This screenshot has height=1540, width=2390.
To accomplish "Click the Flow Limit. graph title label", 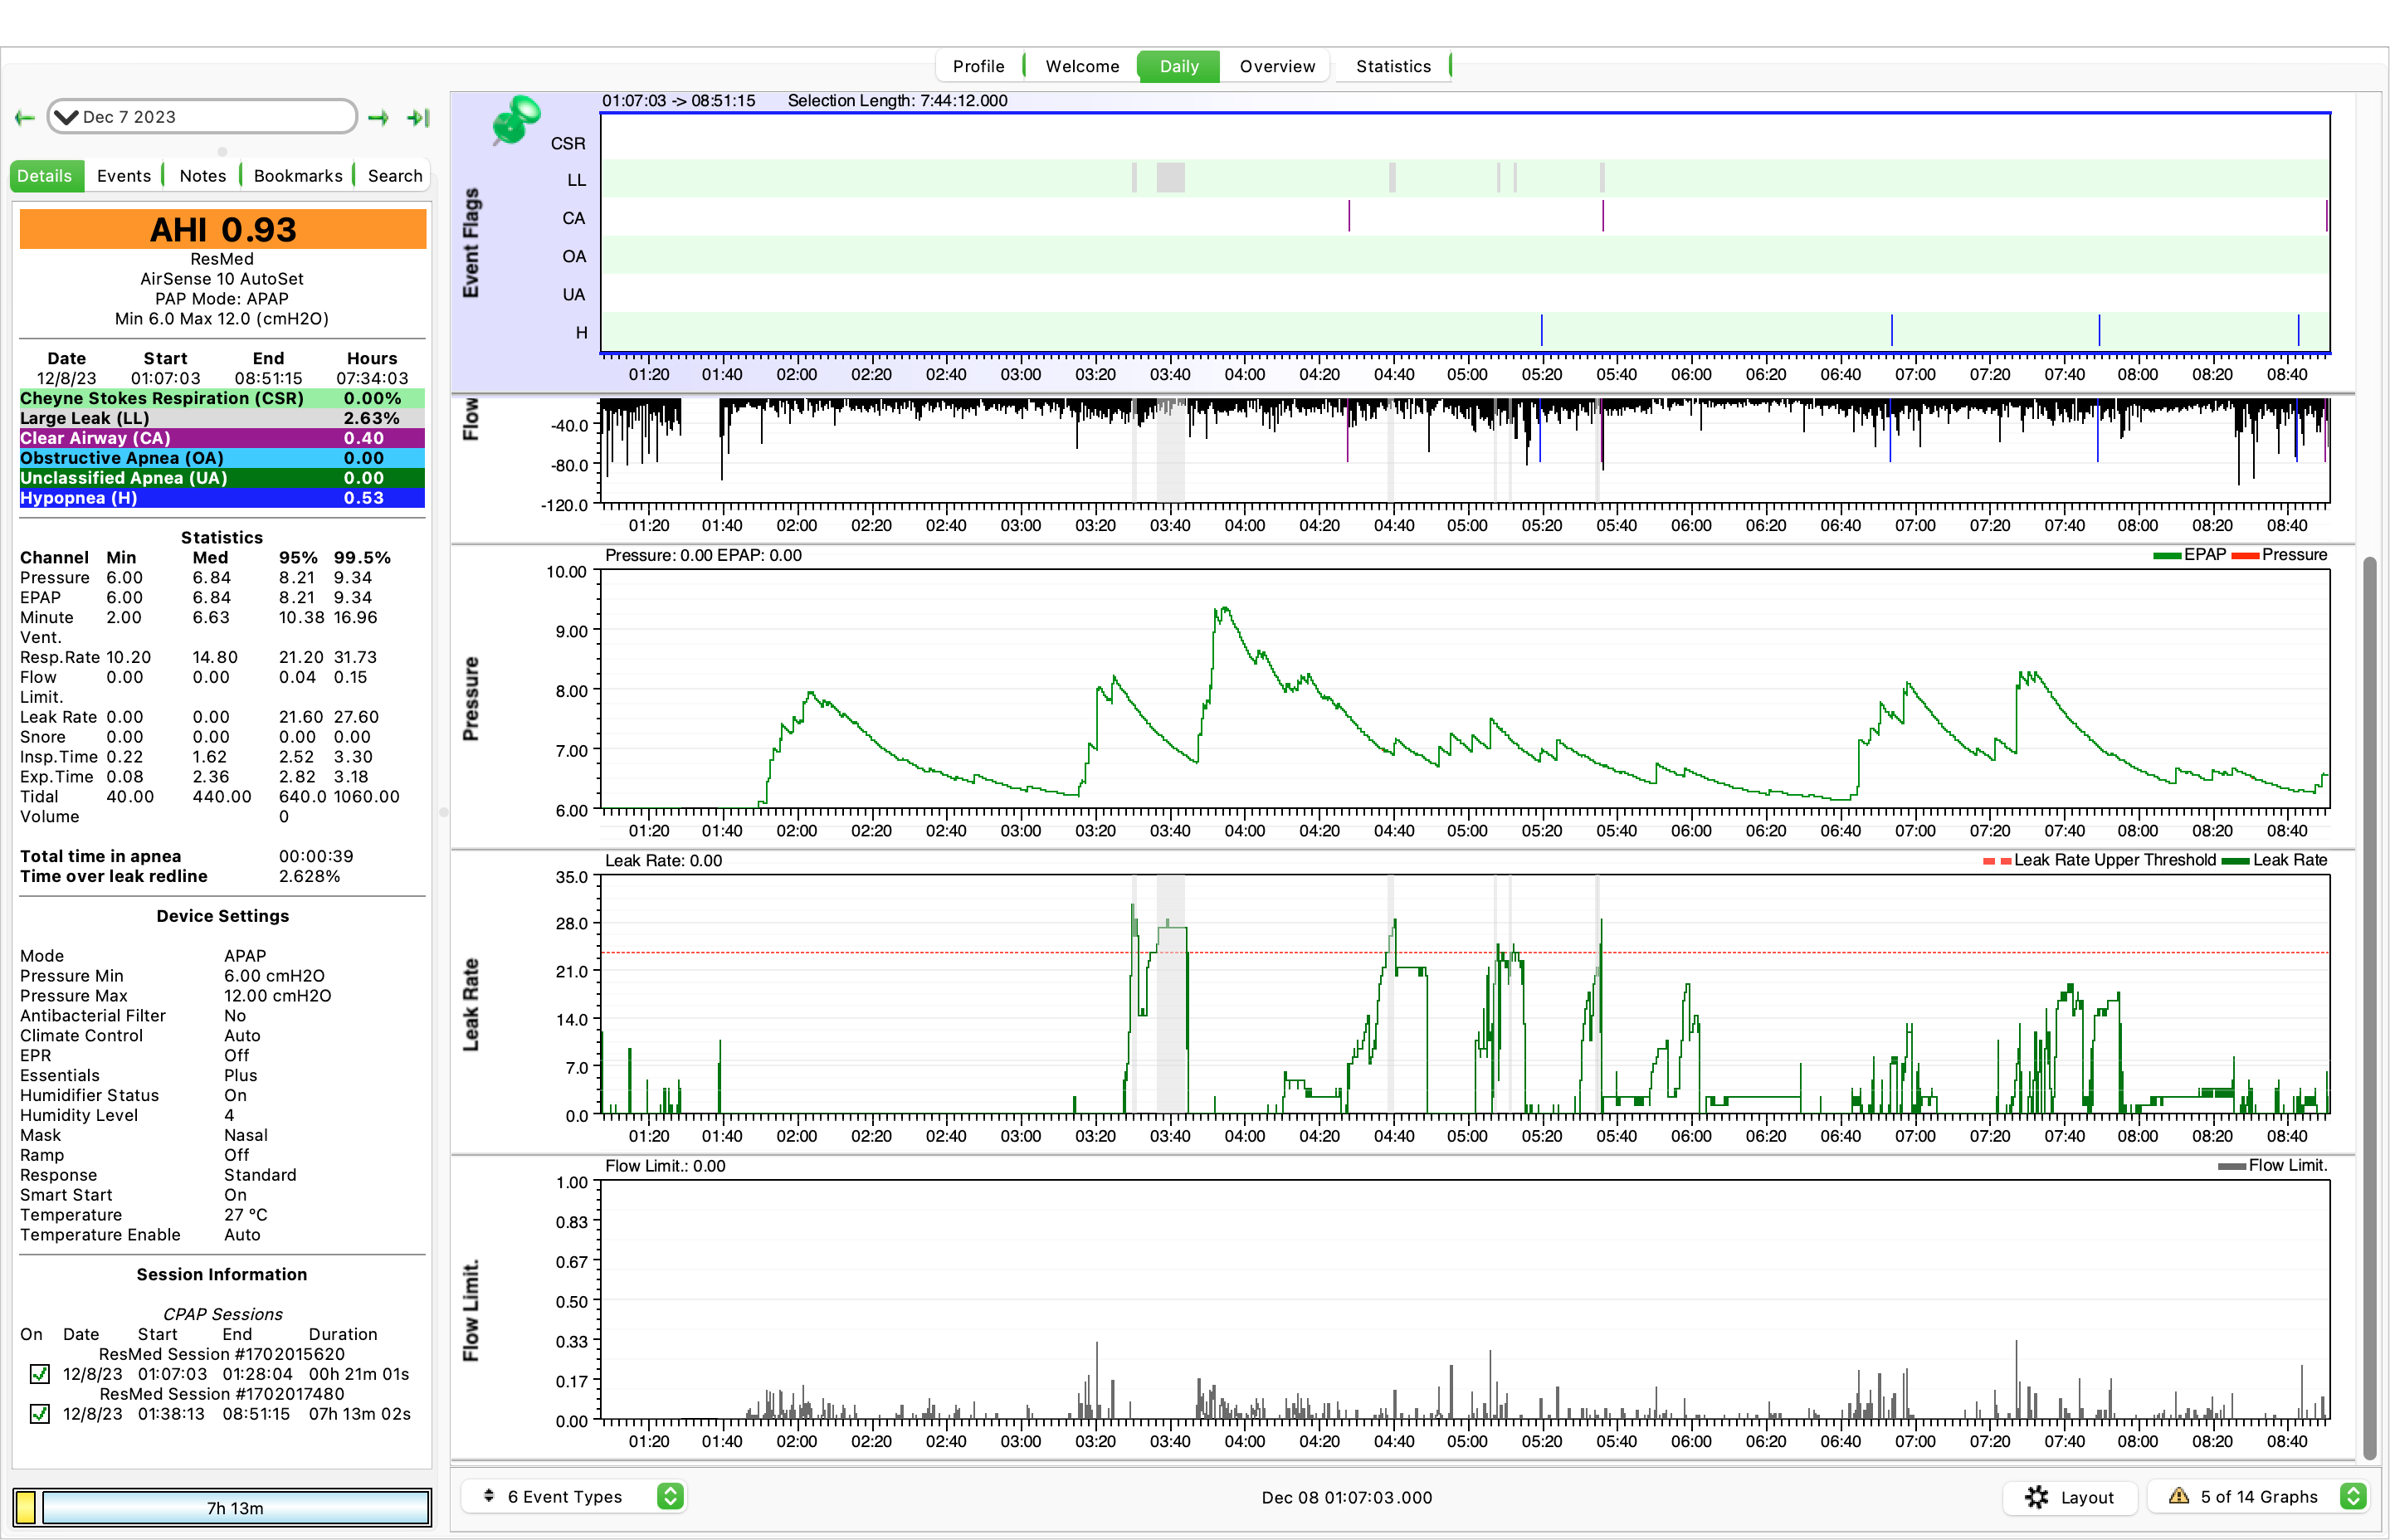I will [471, 1309].
